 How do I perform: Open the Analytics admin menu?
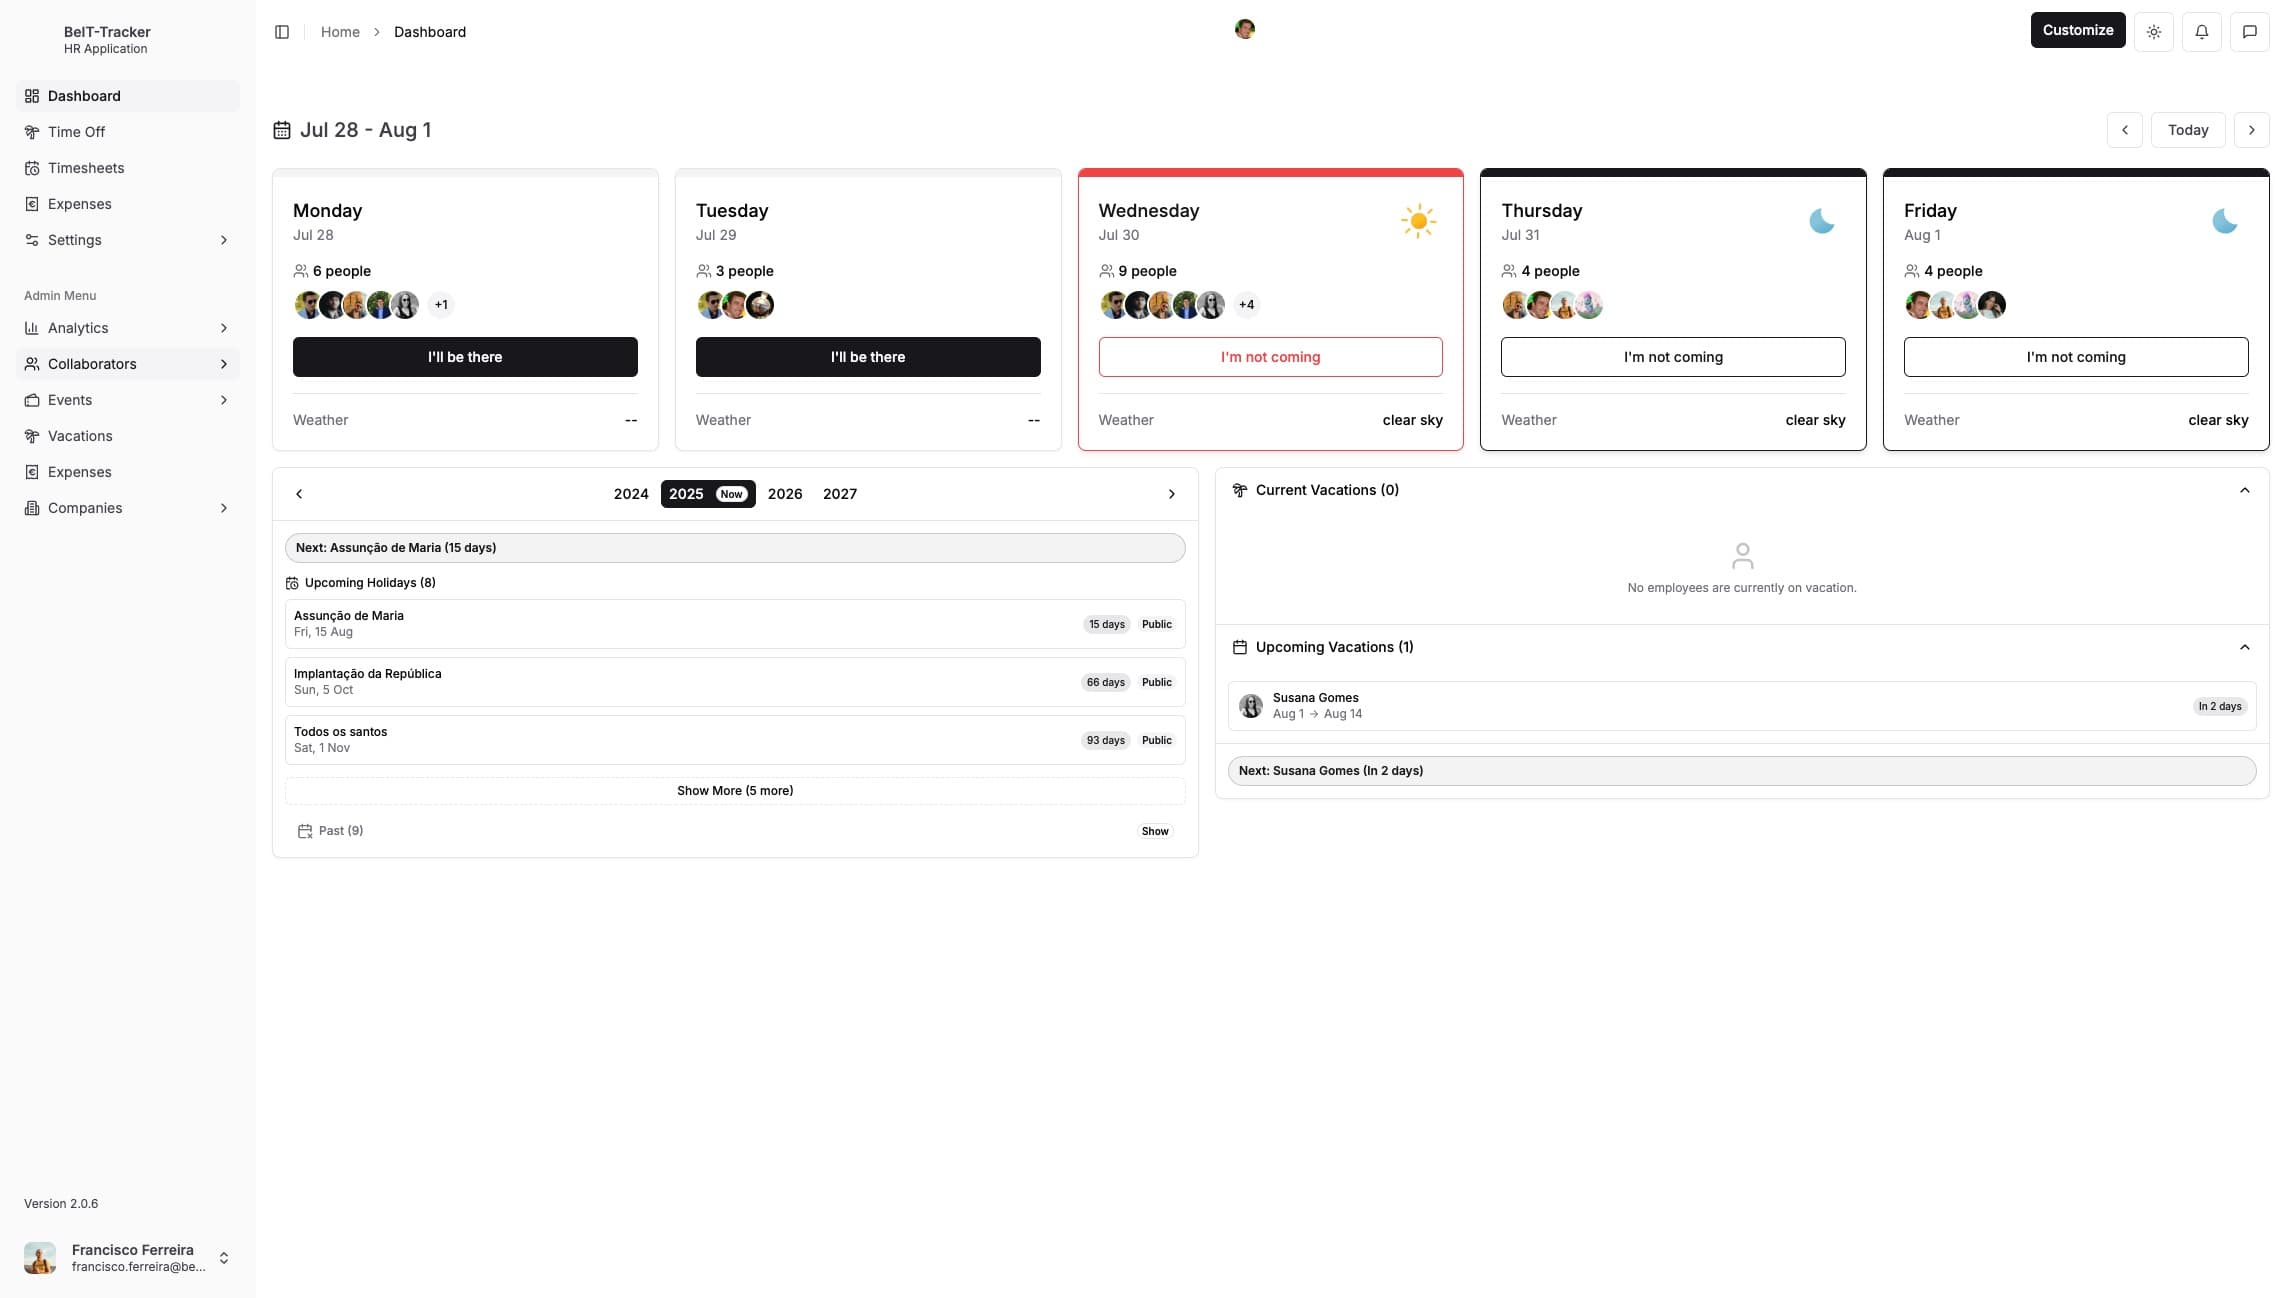click(78, 327)
